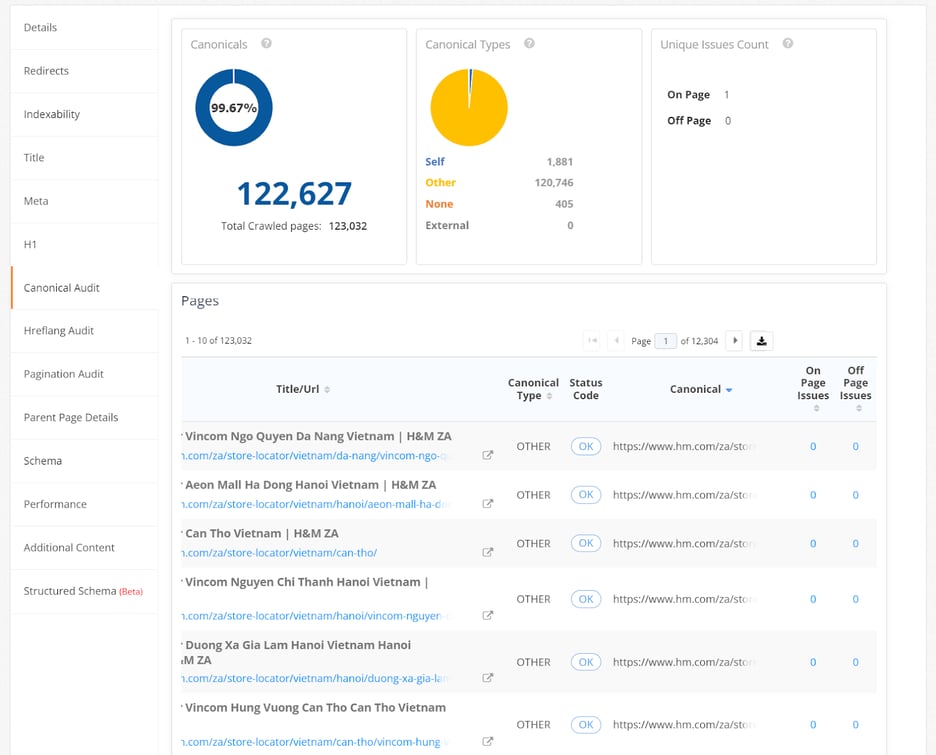Open the external link icon for Vincom Ngo Quyen row
Image resolution: width=936 pixels, height=755 pixels.
(487, 455)
